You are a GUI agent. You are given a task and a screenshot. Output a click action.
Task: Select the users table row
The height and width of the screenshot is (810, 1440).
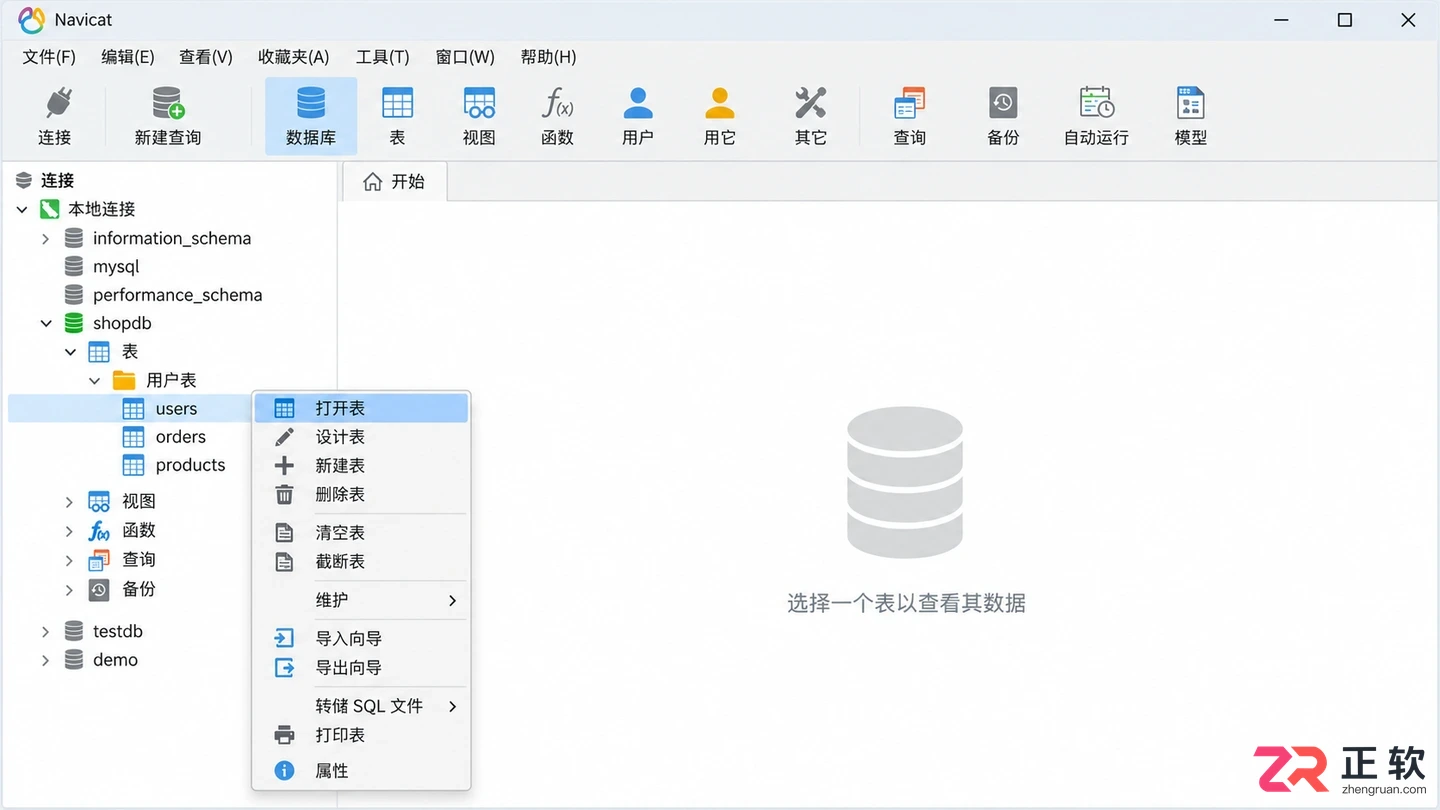[129, 408]
